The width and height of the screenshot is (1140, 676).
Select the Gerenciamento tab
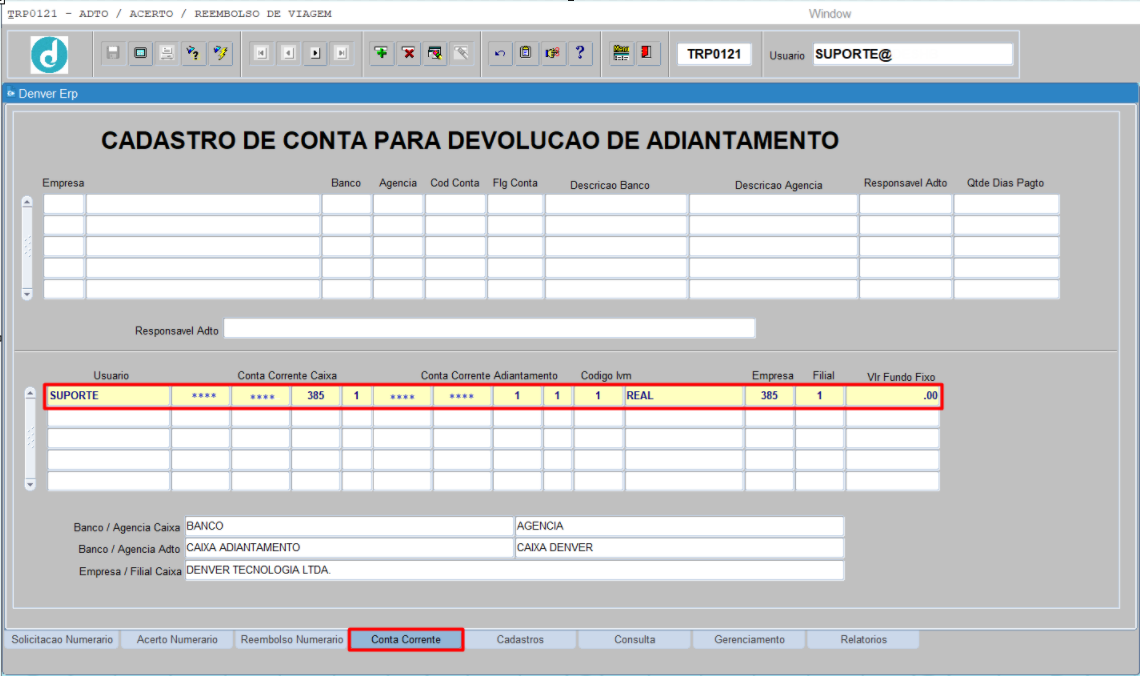pyautogui.click(x=749, y=640)
